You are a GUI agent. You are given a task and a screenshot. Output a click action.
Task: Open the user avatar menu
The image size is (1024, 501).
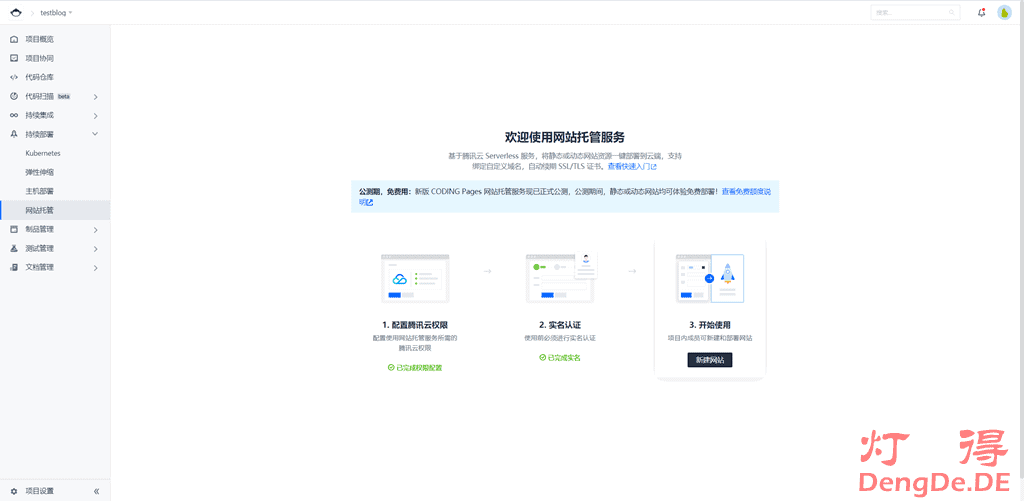tap(1004, 12)
